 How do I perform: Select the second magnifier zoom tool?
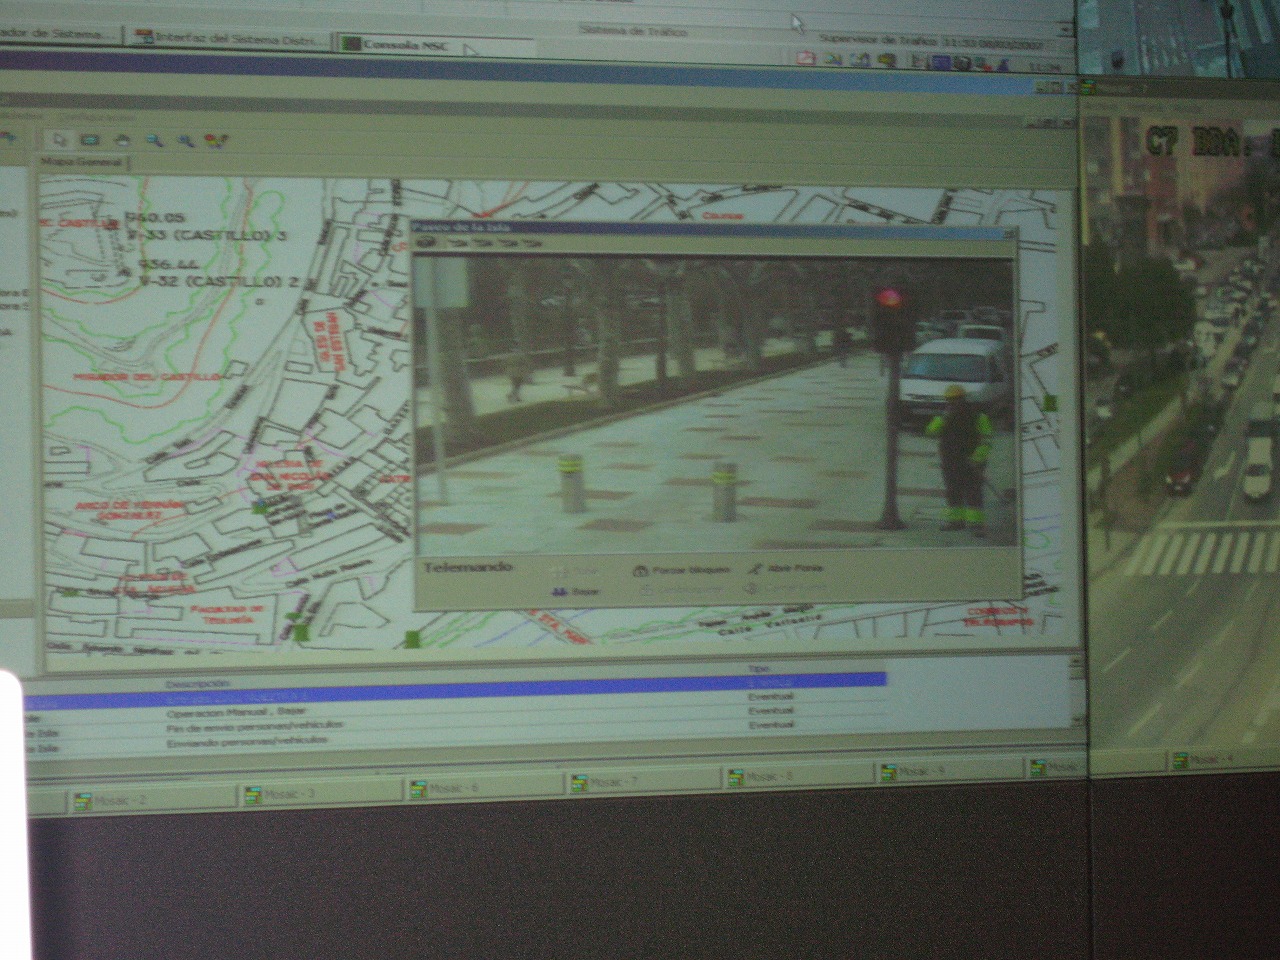(x=184, y=141)
